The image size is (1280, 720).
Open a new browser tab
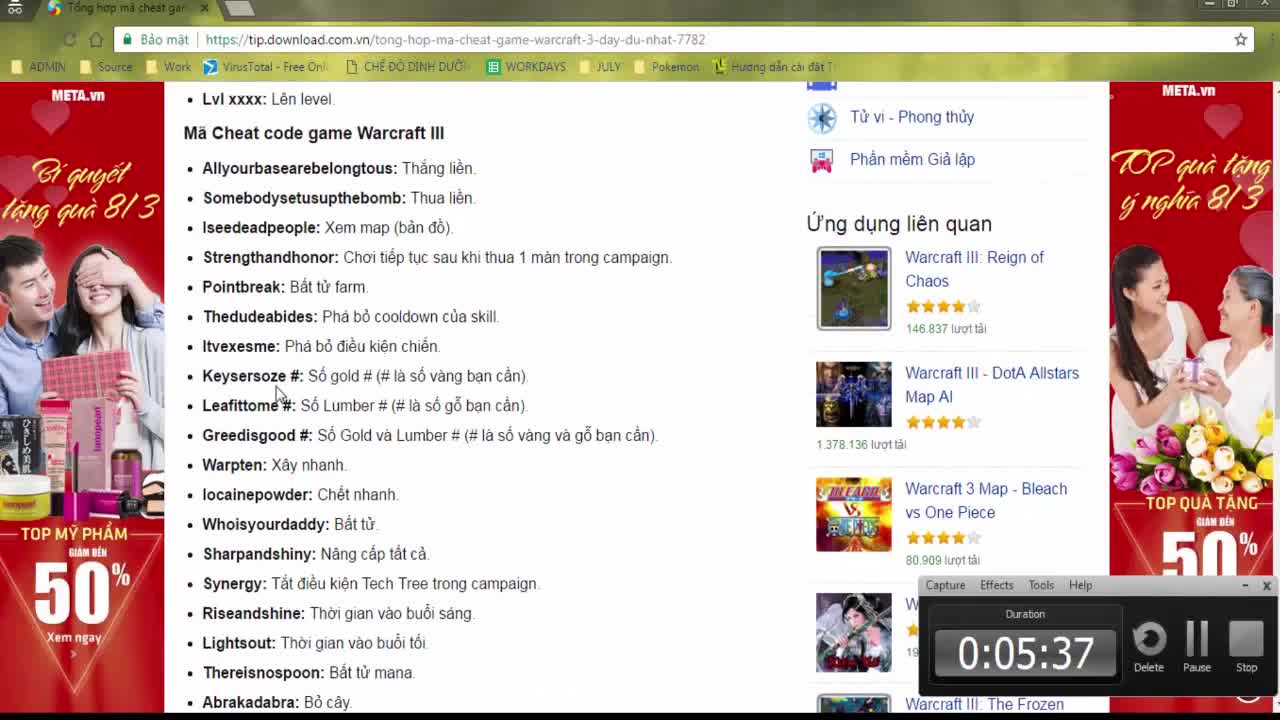click(239, 8)
